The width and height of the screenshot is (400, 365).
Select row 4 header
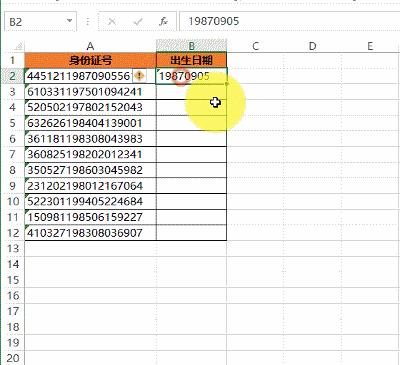tap(13, 107)
